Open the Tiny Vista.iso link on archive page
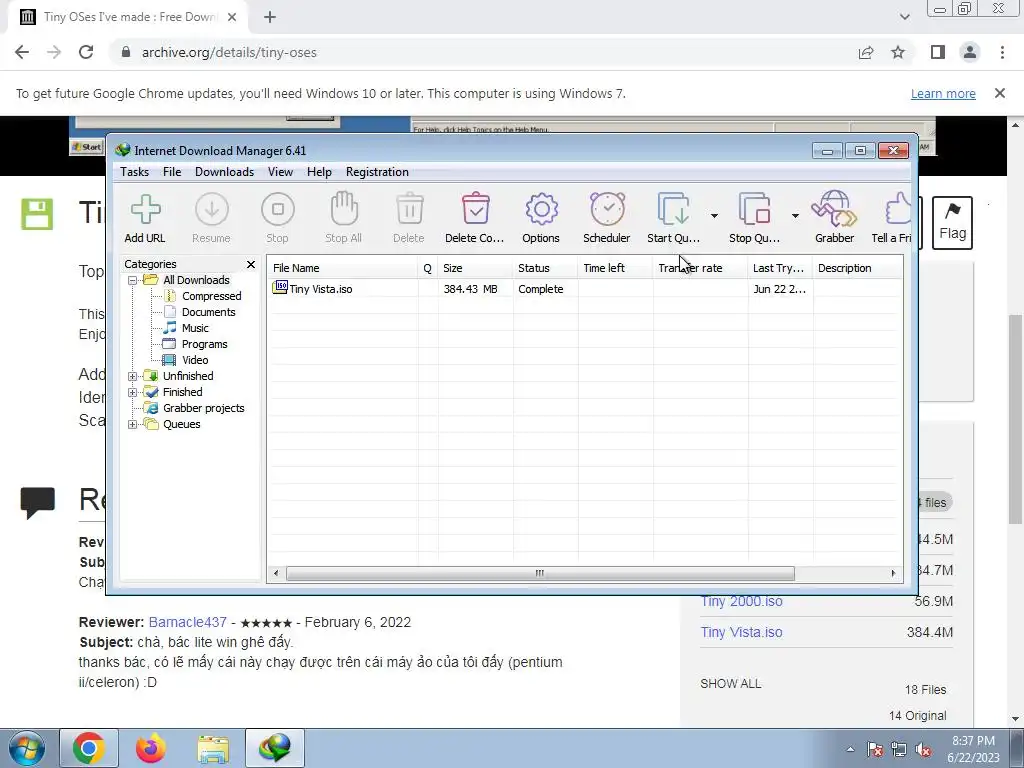The image size is (1024, 768). pos(741,632)
